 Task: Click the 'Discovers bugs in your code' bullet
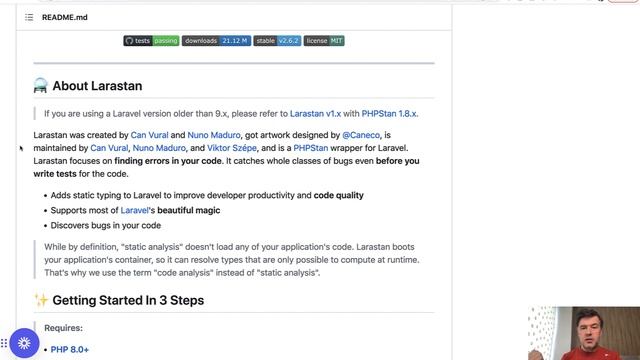point(106,225)
